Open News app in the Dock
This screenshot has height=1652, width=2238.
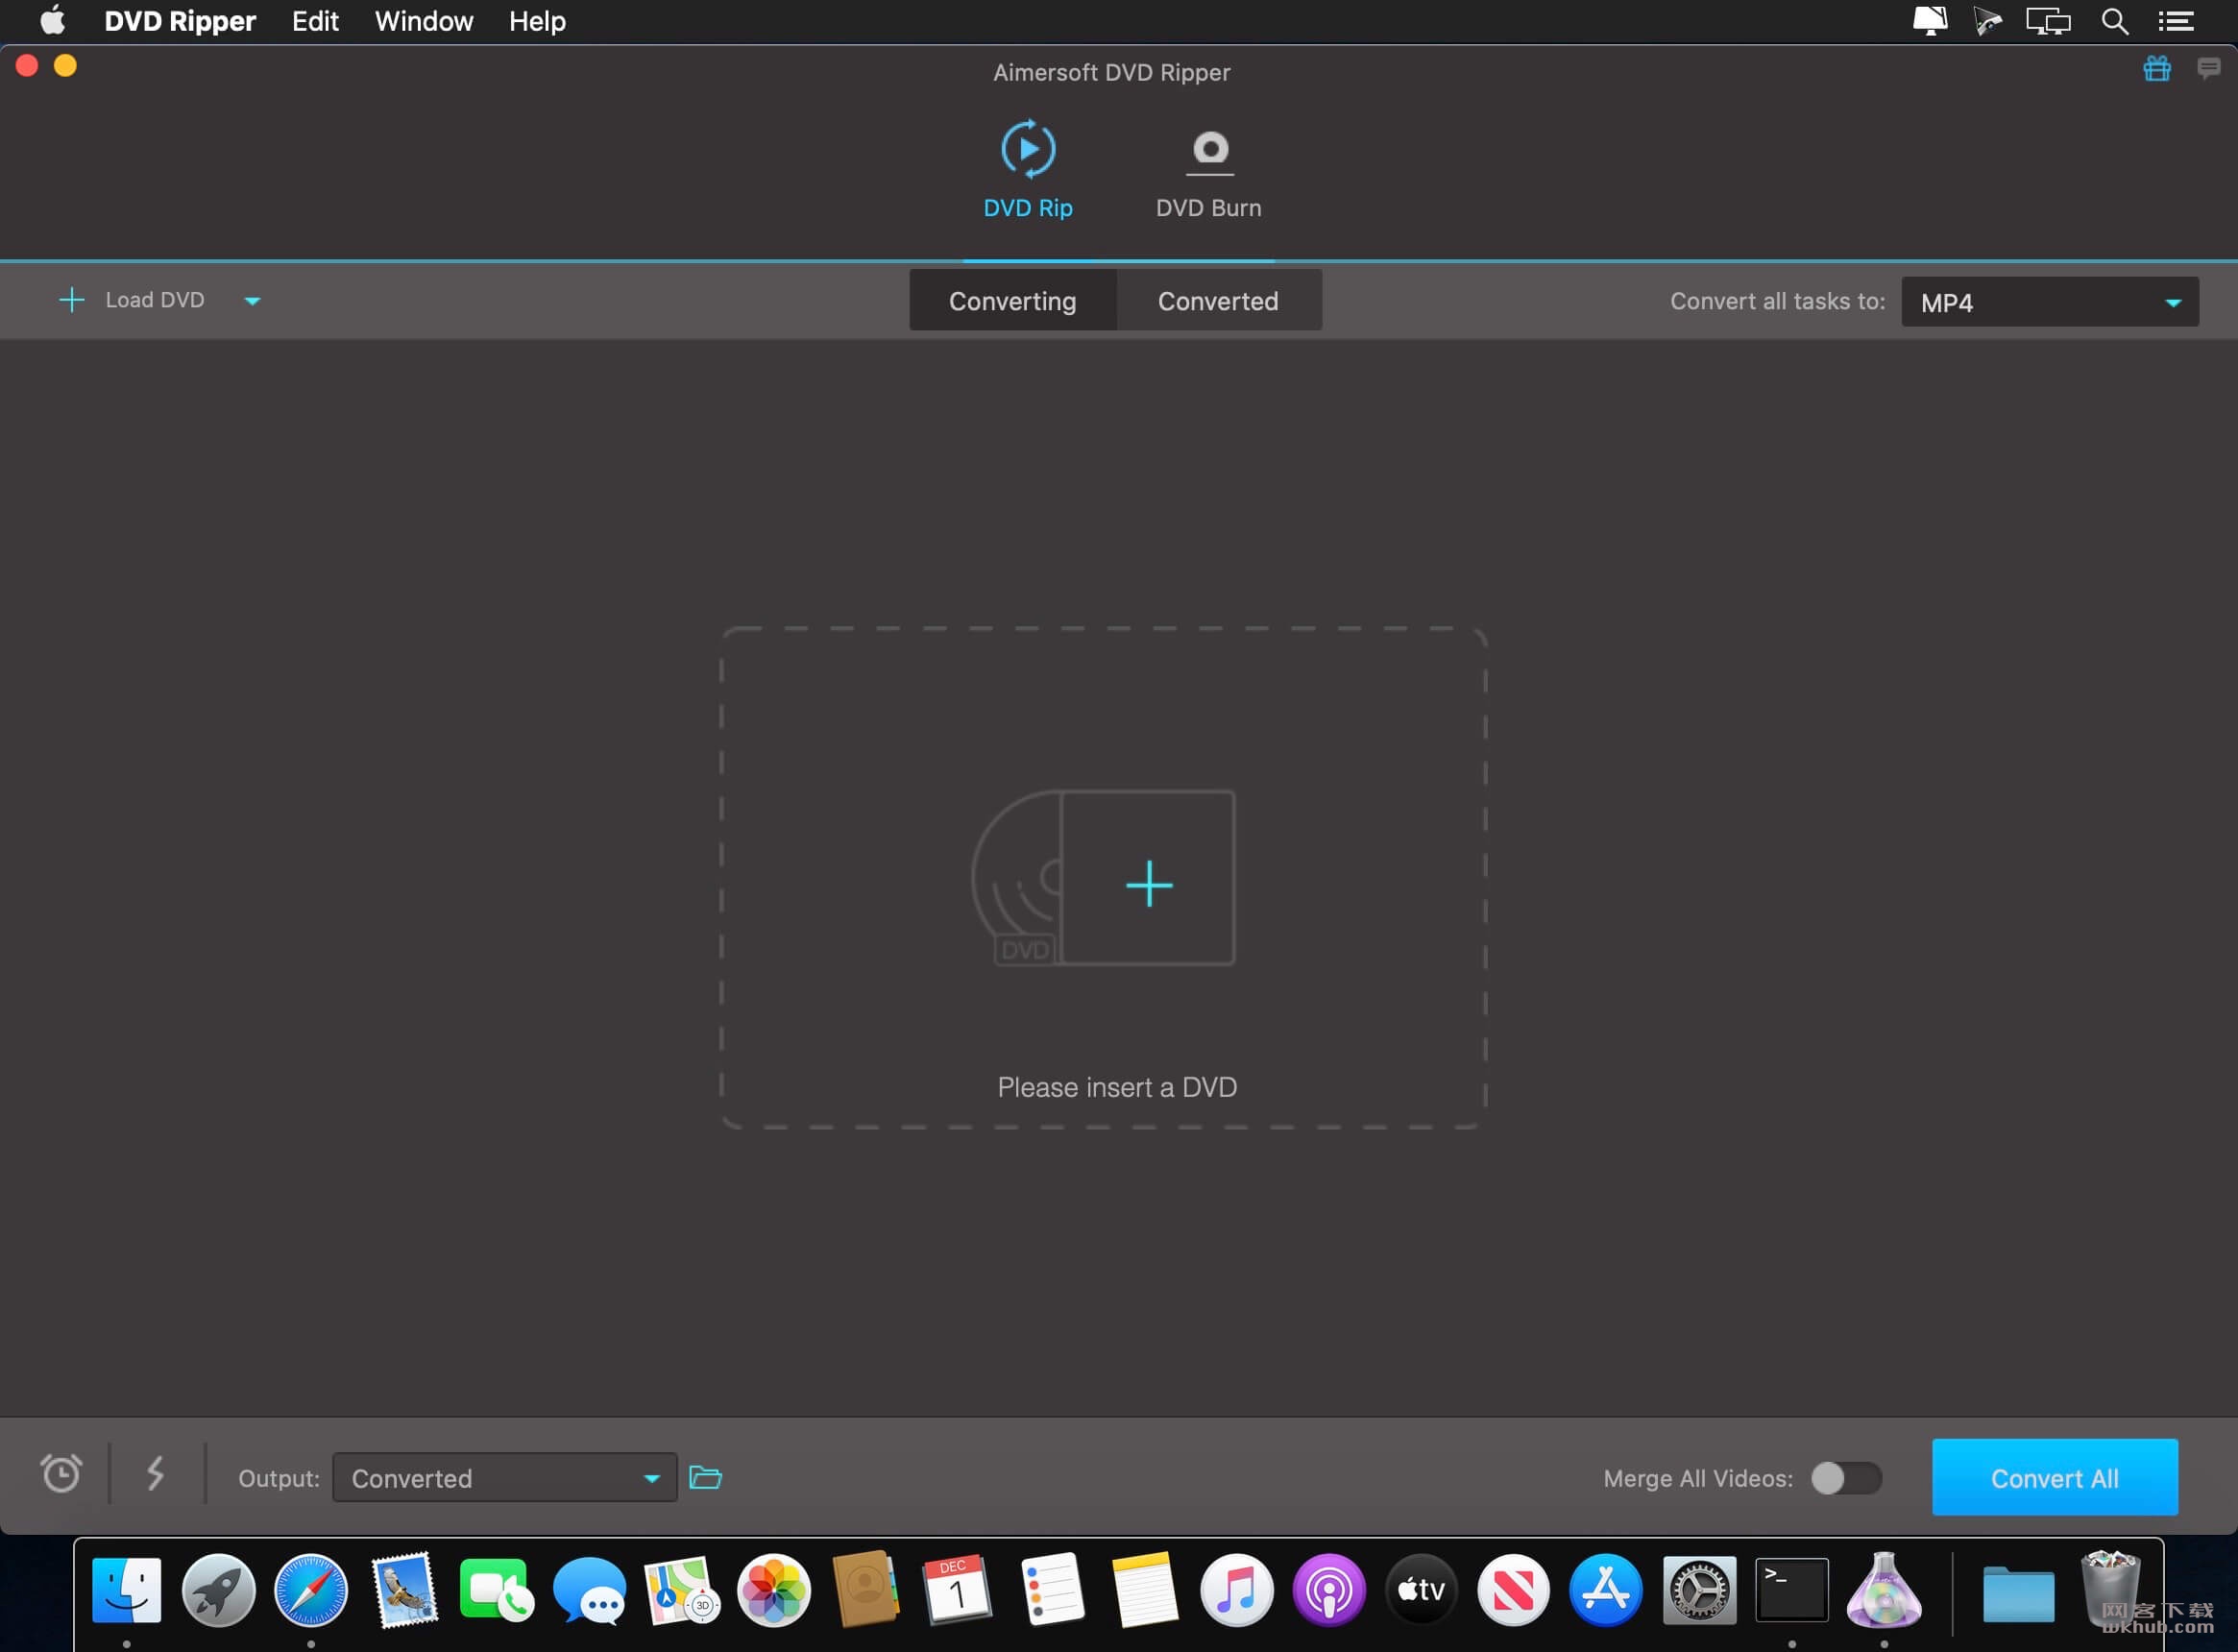tap(1514, 1590)
